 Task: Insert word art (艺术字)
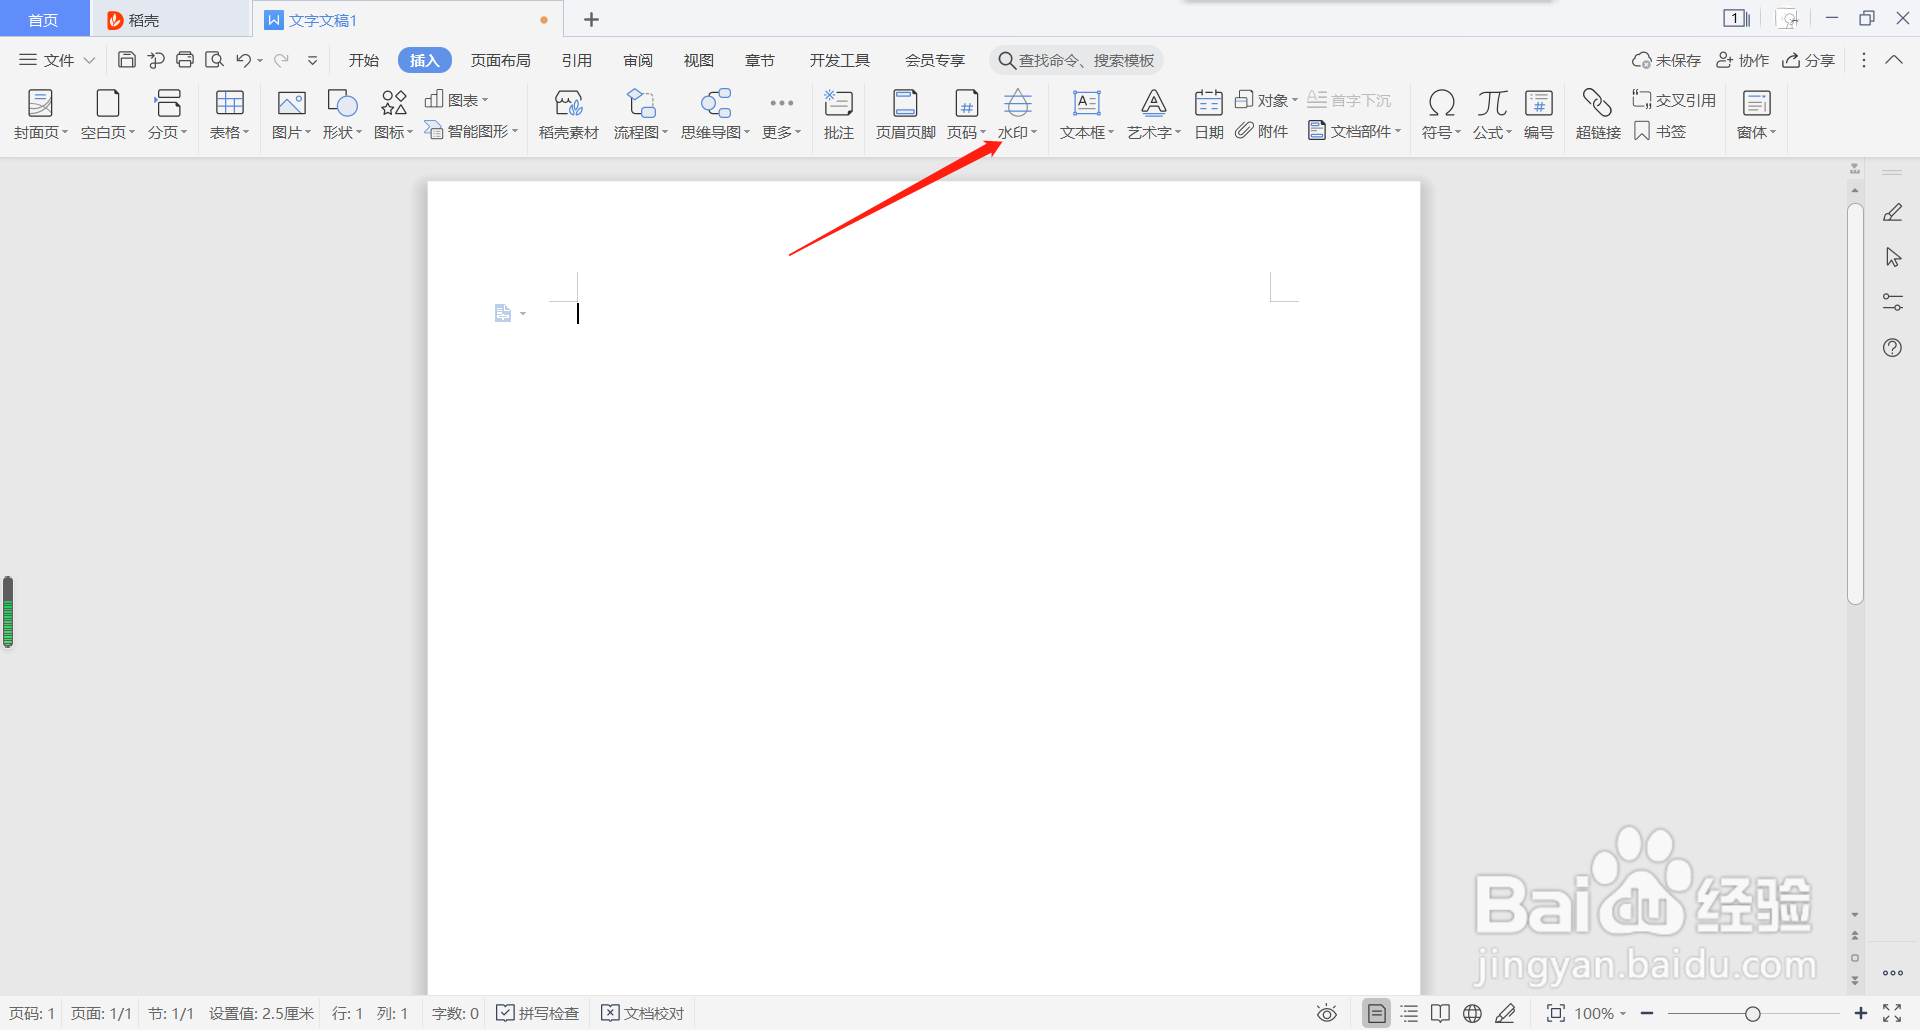1154,114
